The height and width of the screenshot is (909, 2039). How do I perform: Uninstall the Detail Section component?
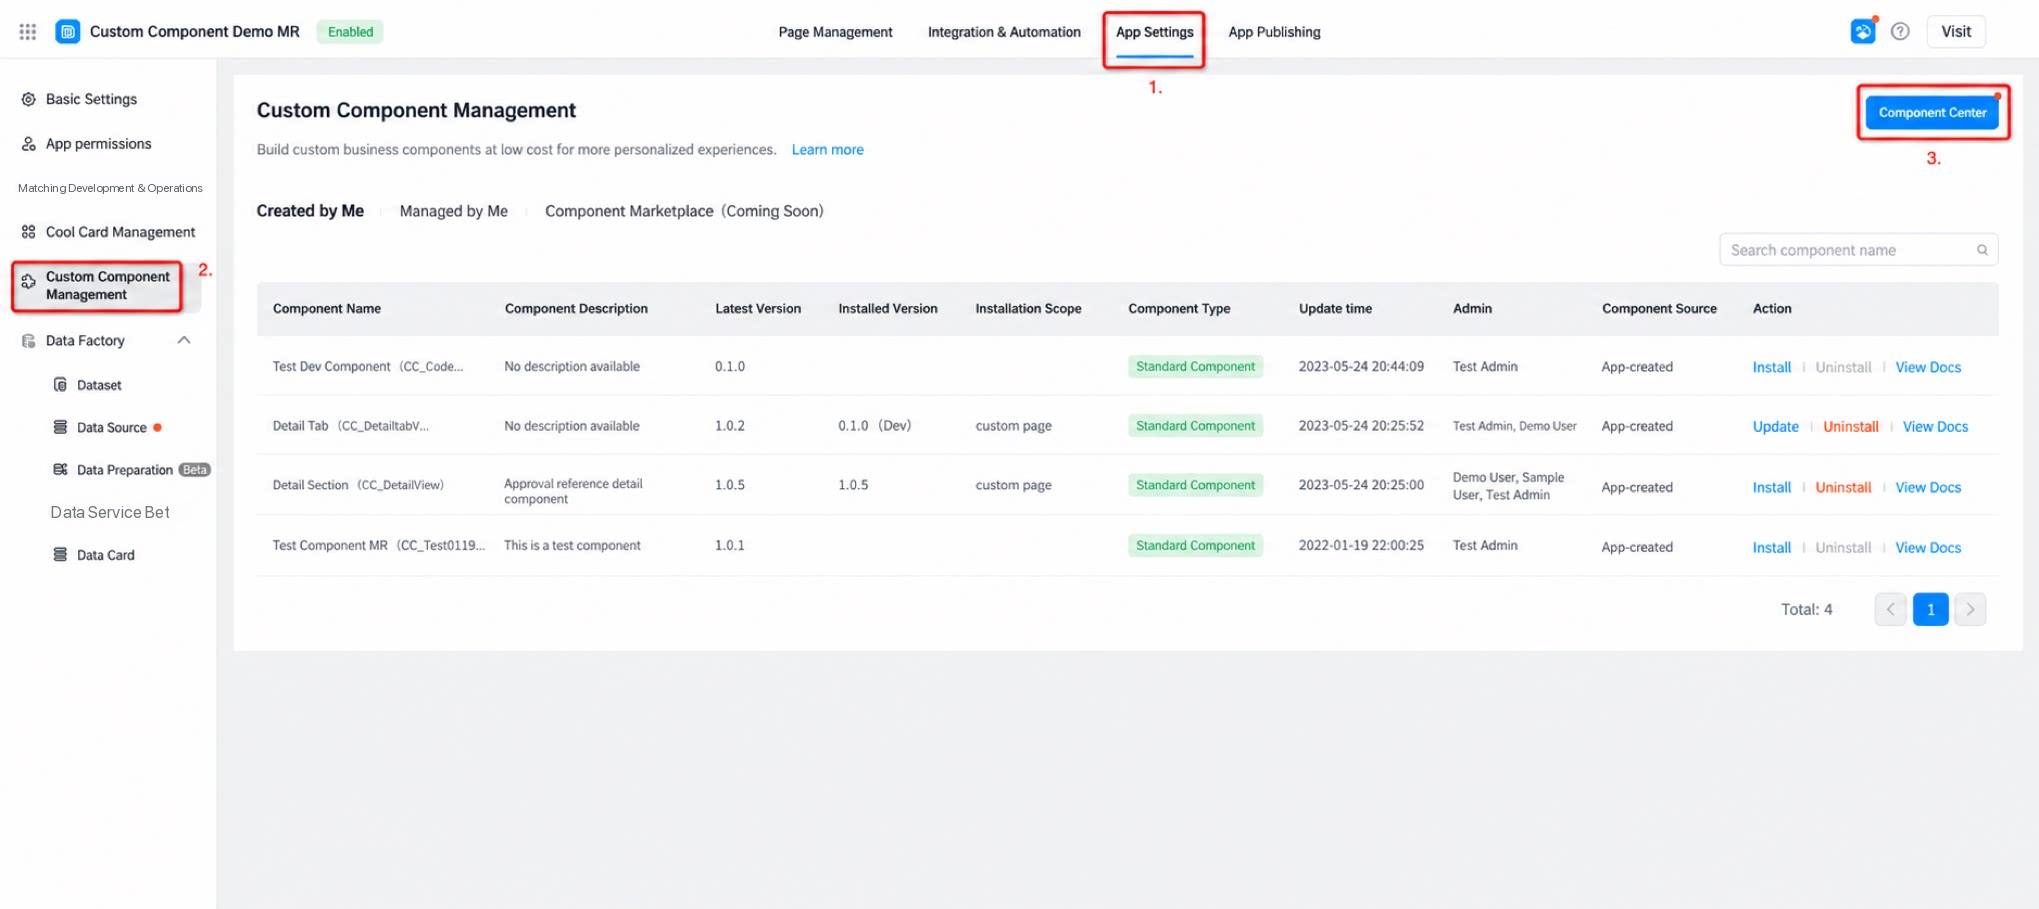(x=1843, y=488)
